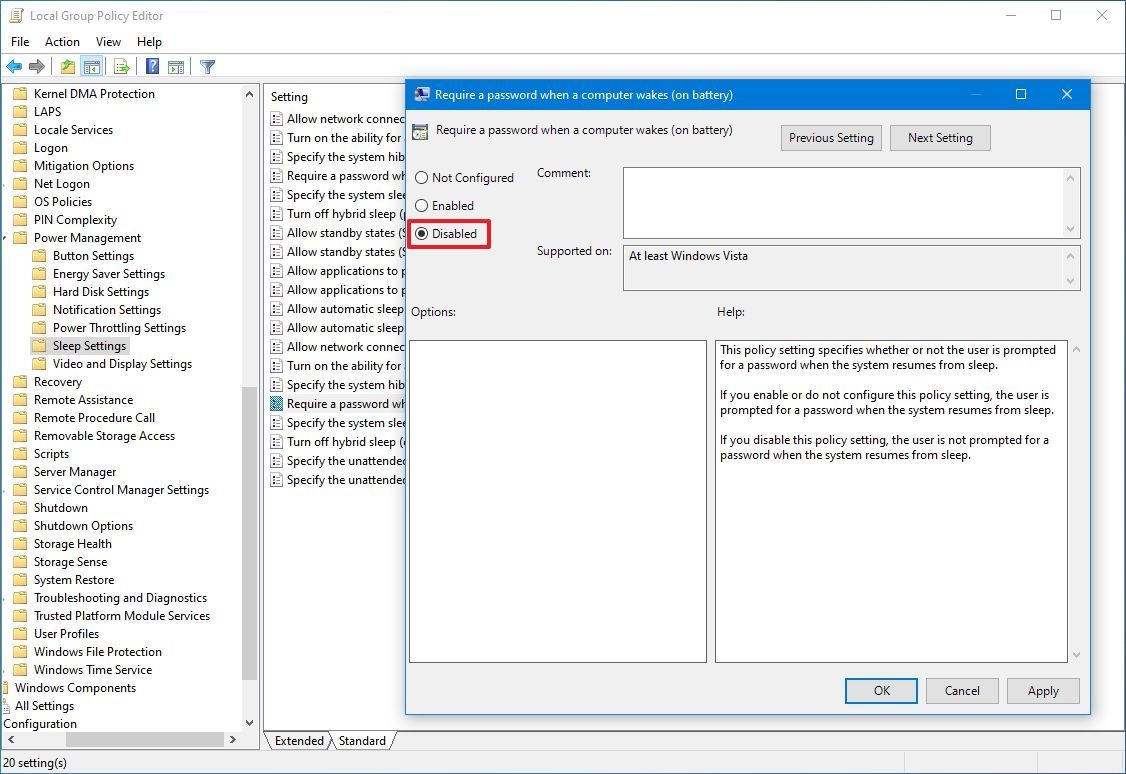Apply the policy change
1126x774 pixels.
coord(1043,690)
